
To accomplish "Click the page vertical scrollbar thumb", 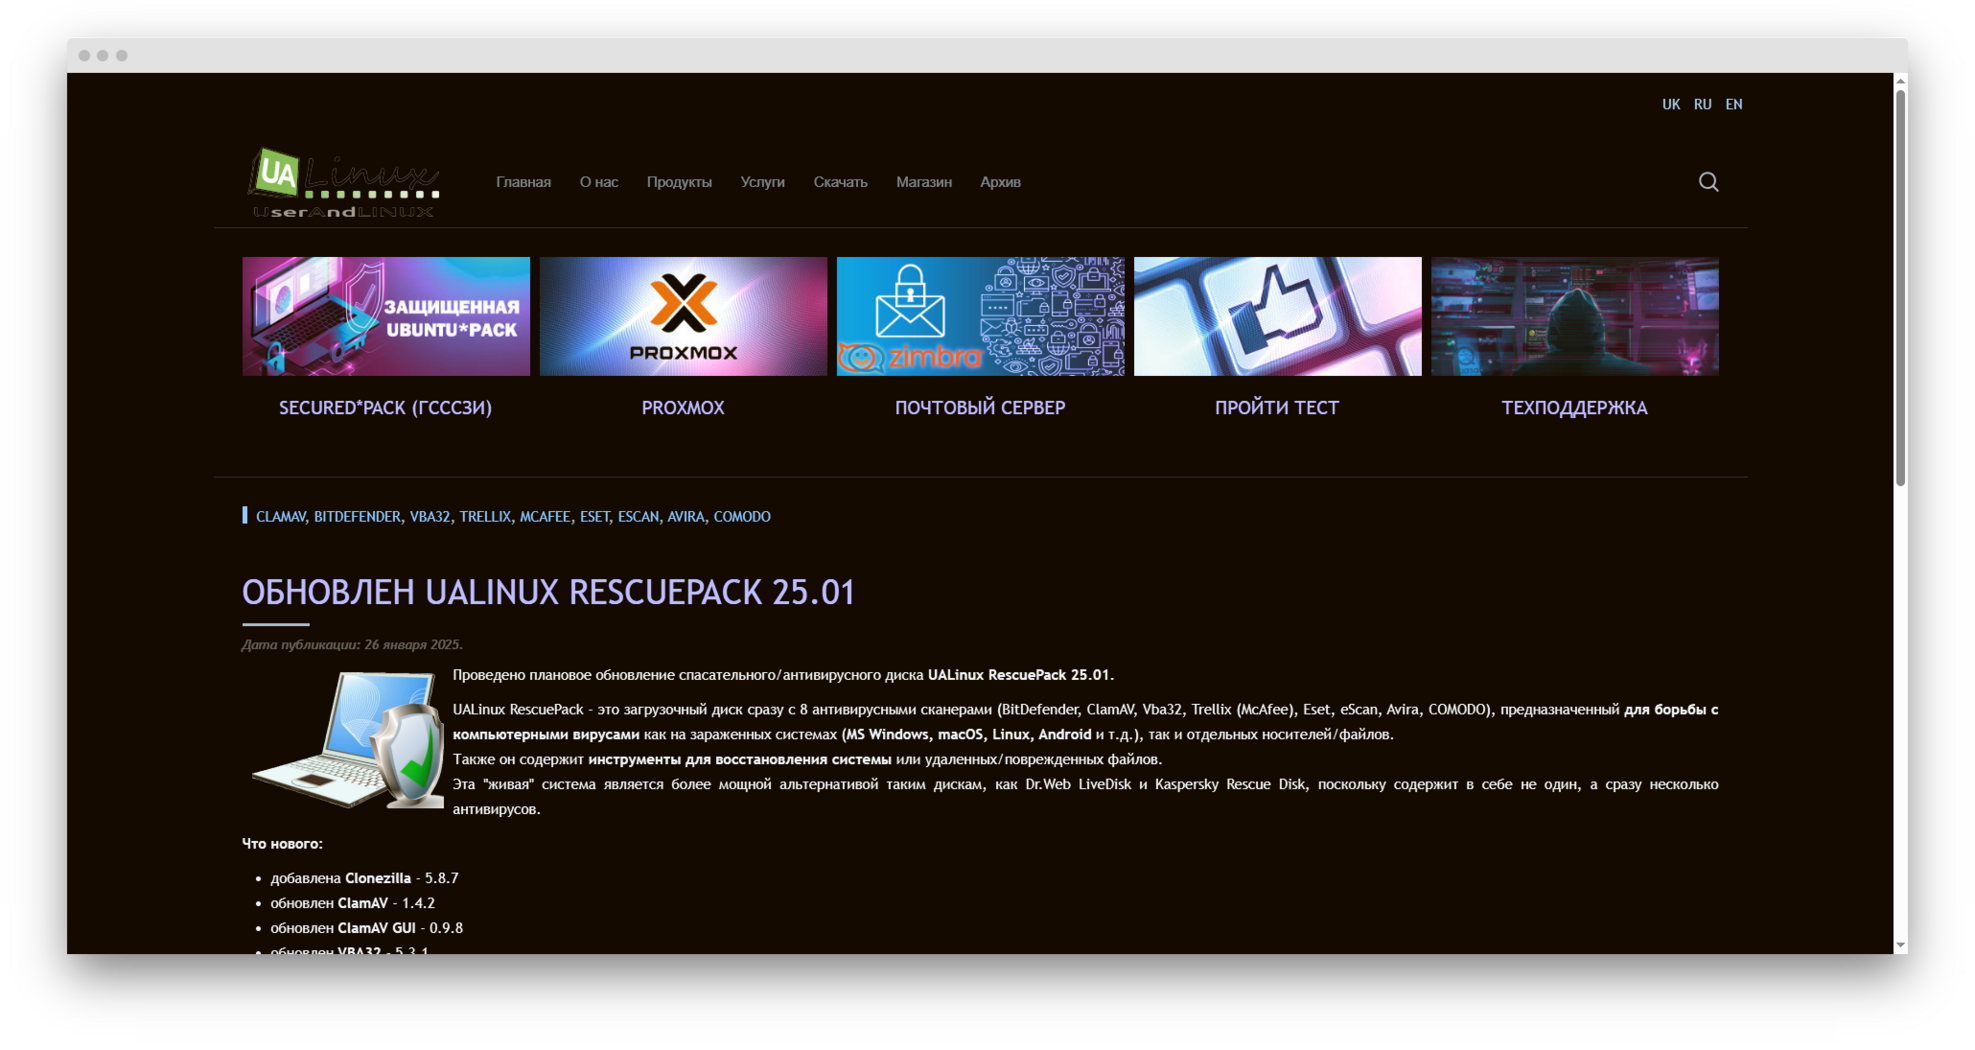I will (x=1900, y=290).
